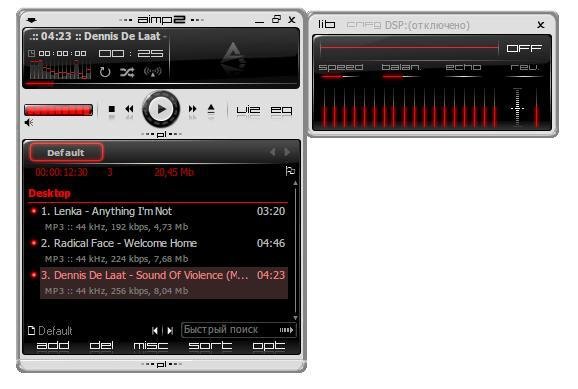
Task: Skip to next track
Action: coord(192,109)
